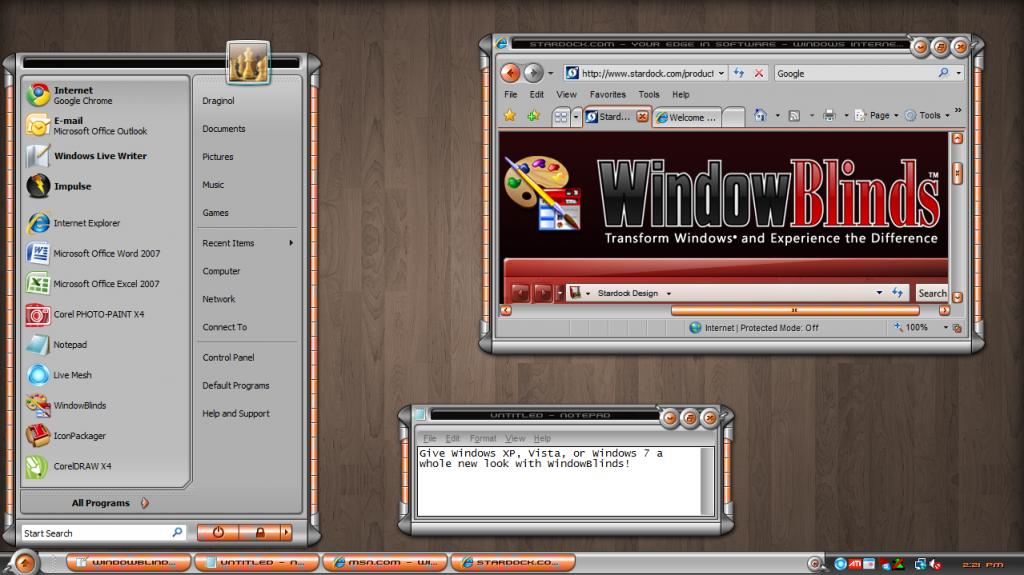Click the Internet Explorer back button

(510, 73)
